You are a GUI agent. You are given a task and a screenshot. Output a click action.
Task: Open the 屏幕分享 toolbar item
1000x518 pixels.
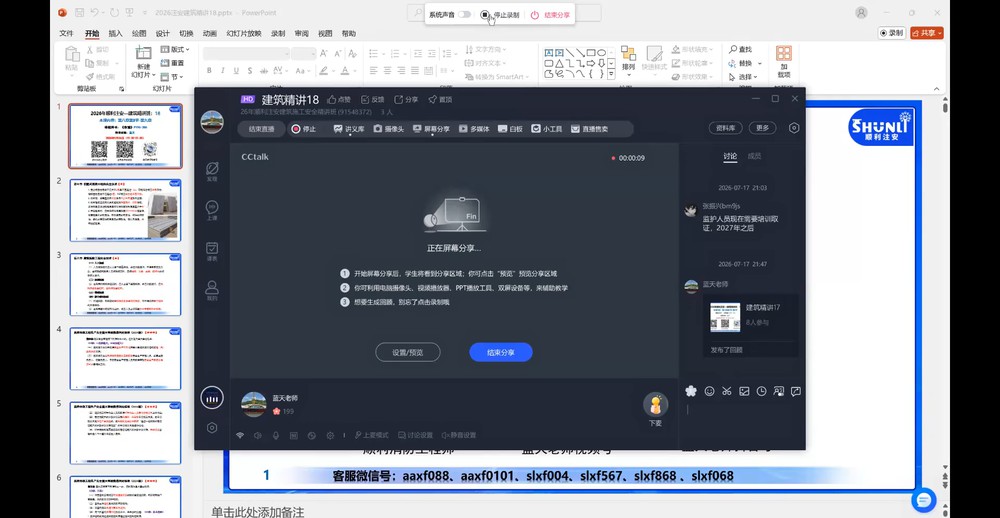[x=431, y=129]
